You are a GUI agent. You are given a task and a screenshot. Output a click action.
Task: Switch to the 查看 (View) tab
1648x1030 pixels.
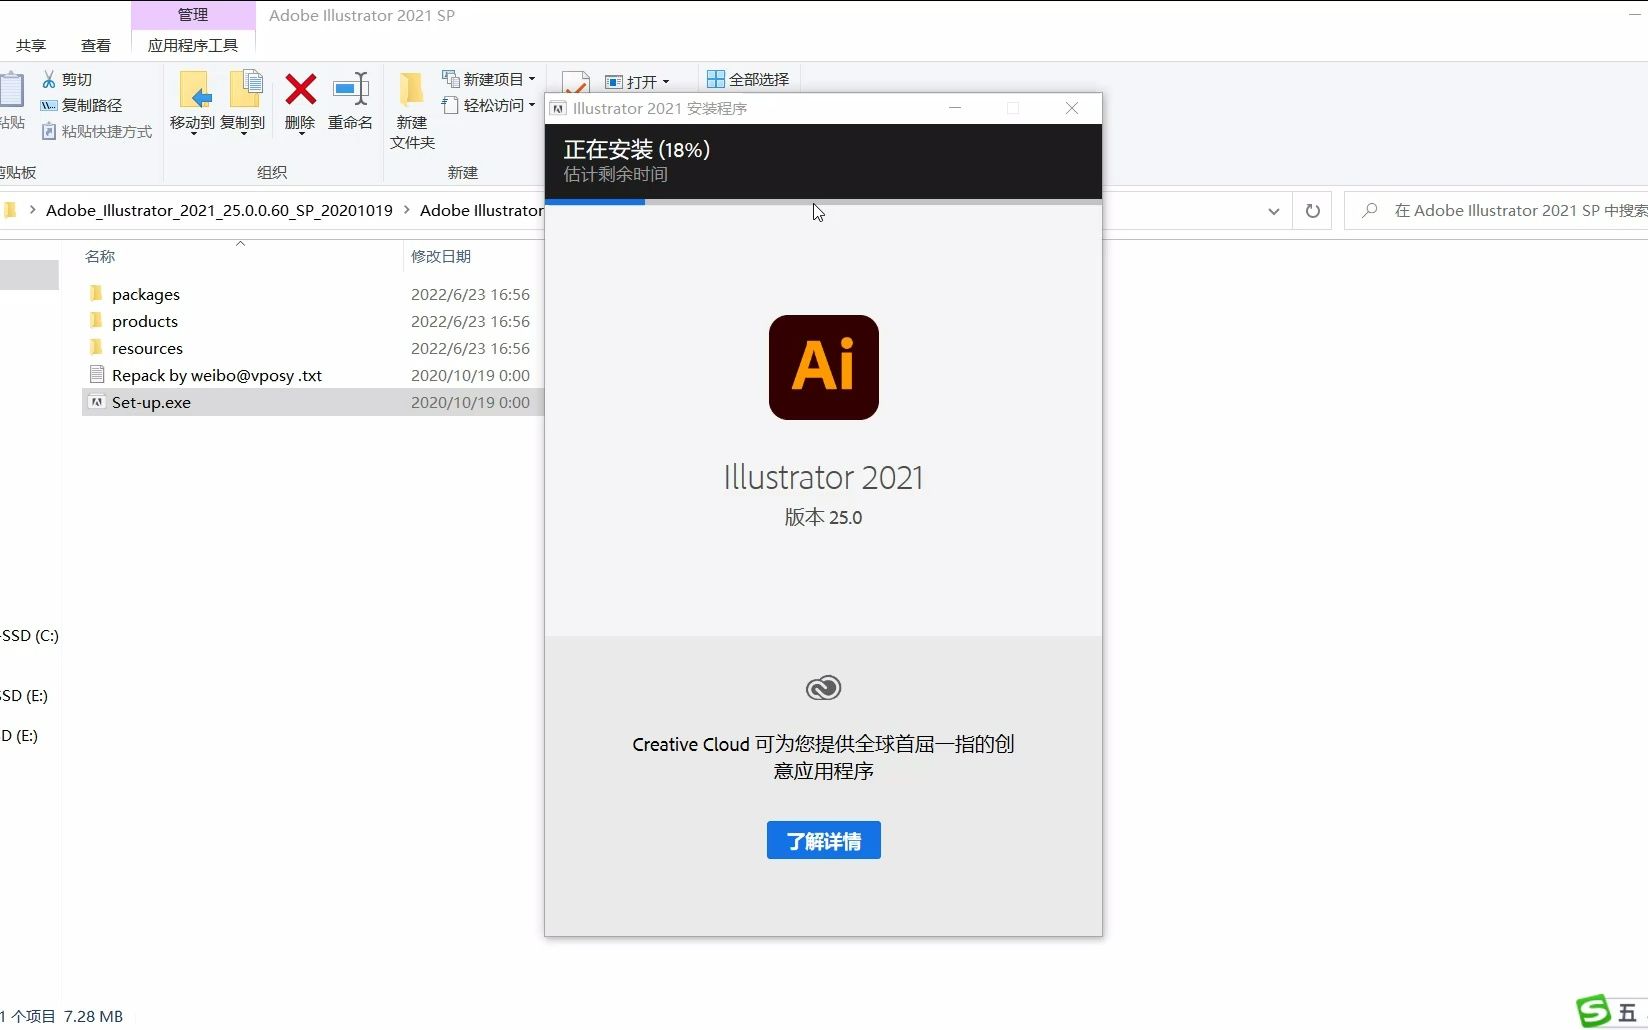pos(95,45)
